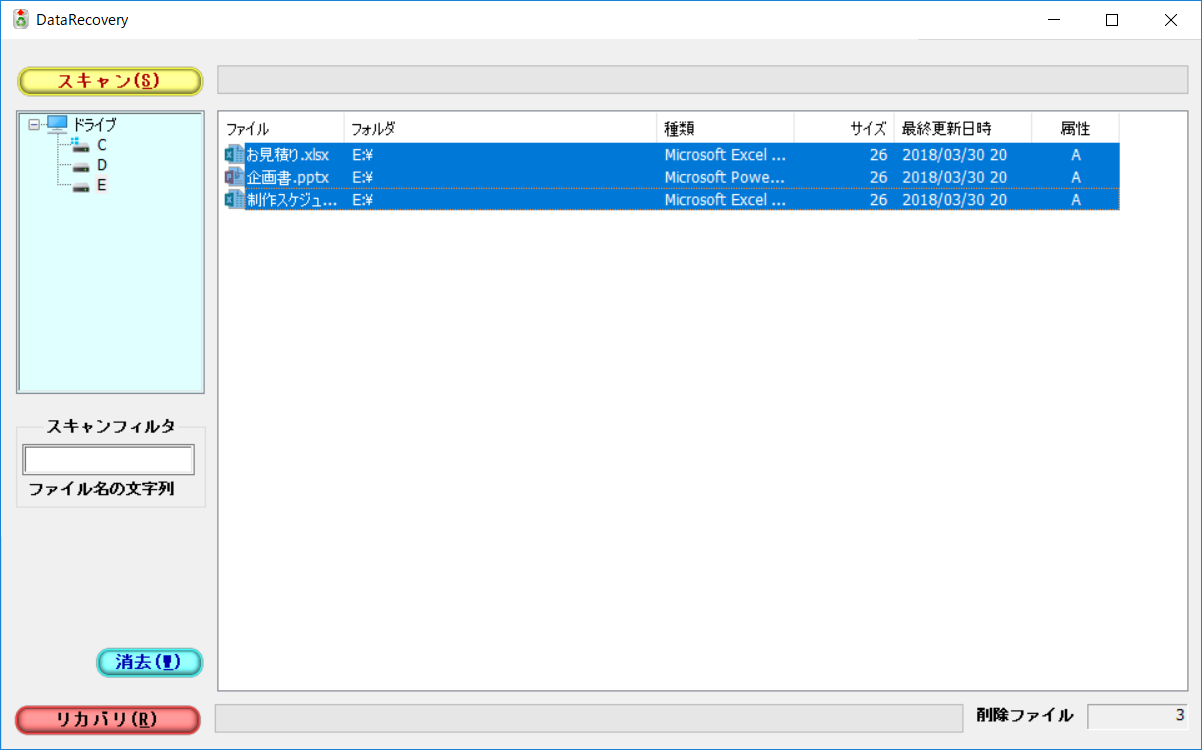Image resolution: width=1202 pixels, height=750 pixels.
Task: Click the DataRecovery title bar app icon
Action: click(21, 19)
